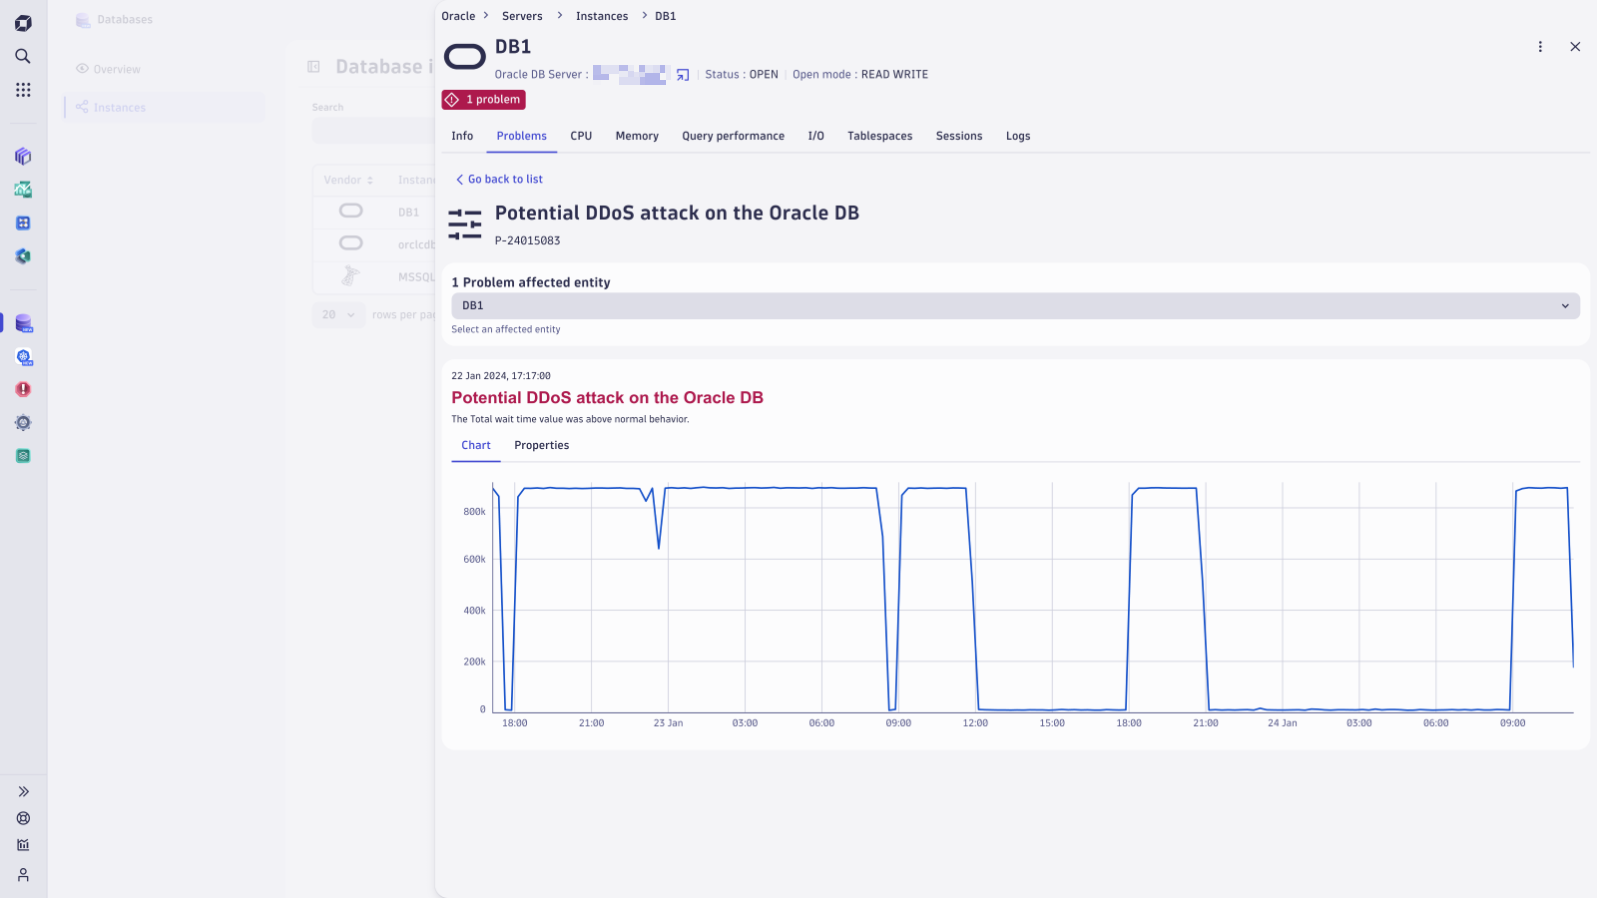
Task: Switch to the Info tab
Action: (462, 136)
